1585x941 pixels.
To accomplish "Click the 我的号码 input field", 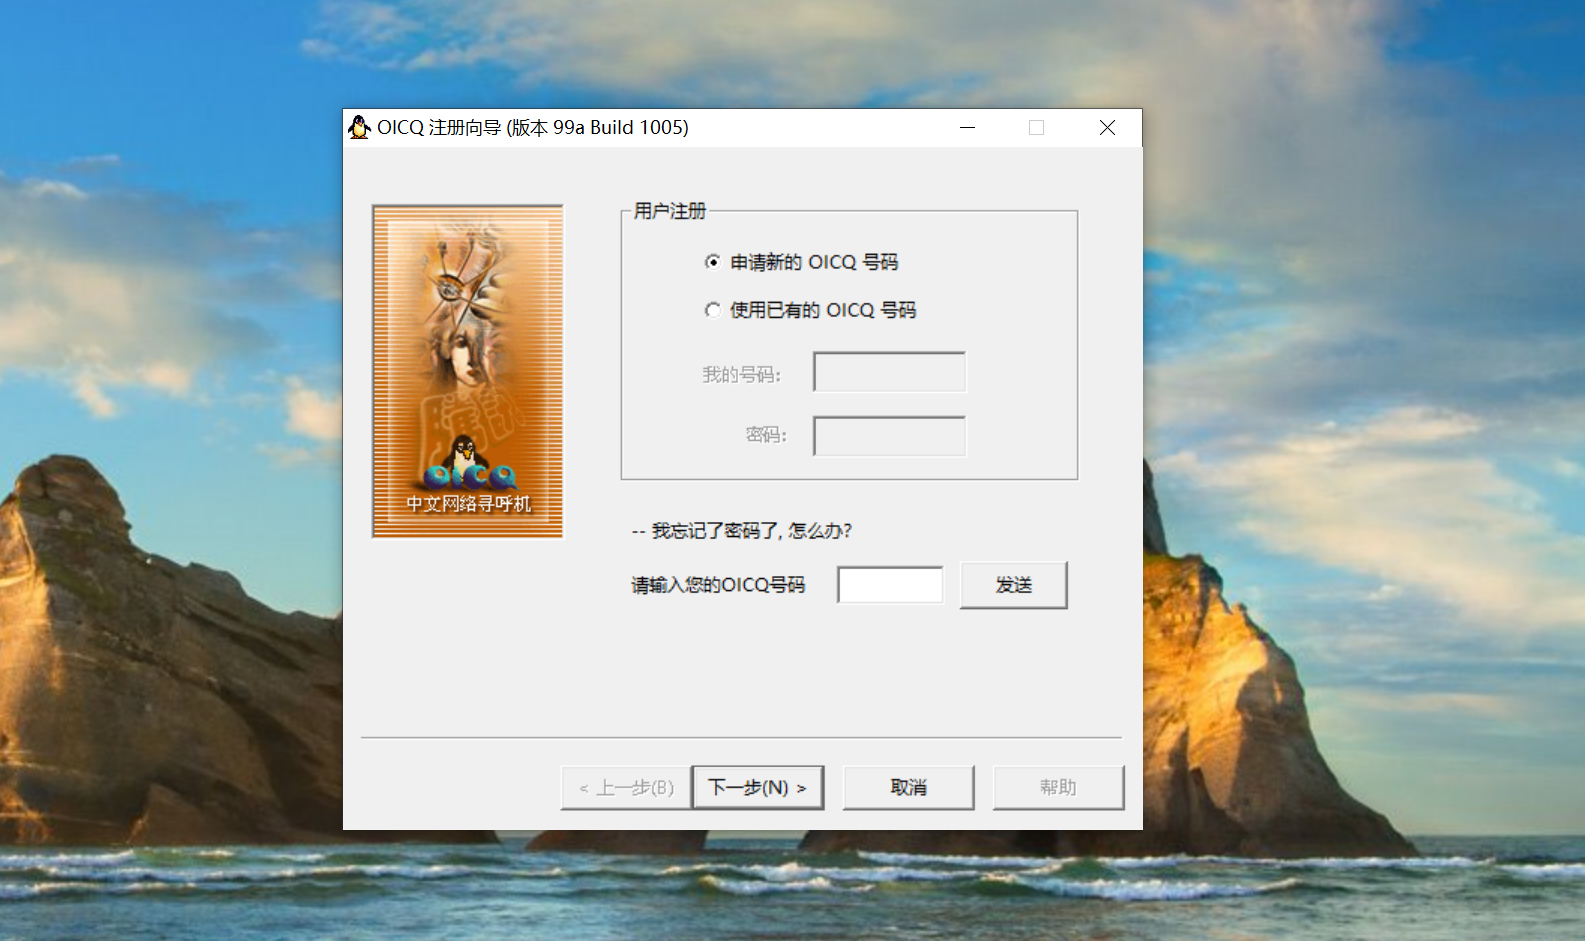I will coord(890,372).
